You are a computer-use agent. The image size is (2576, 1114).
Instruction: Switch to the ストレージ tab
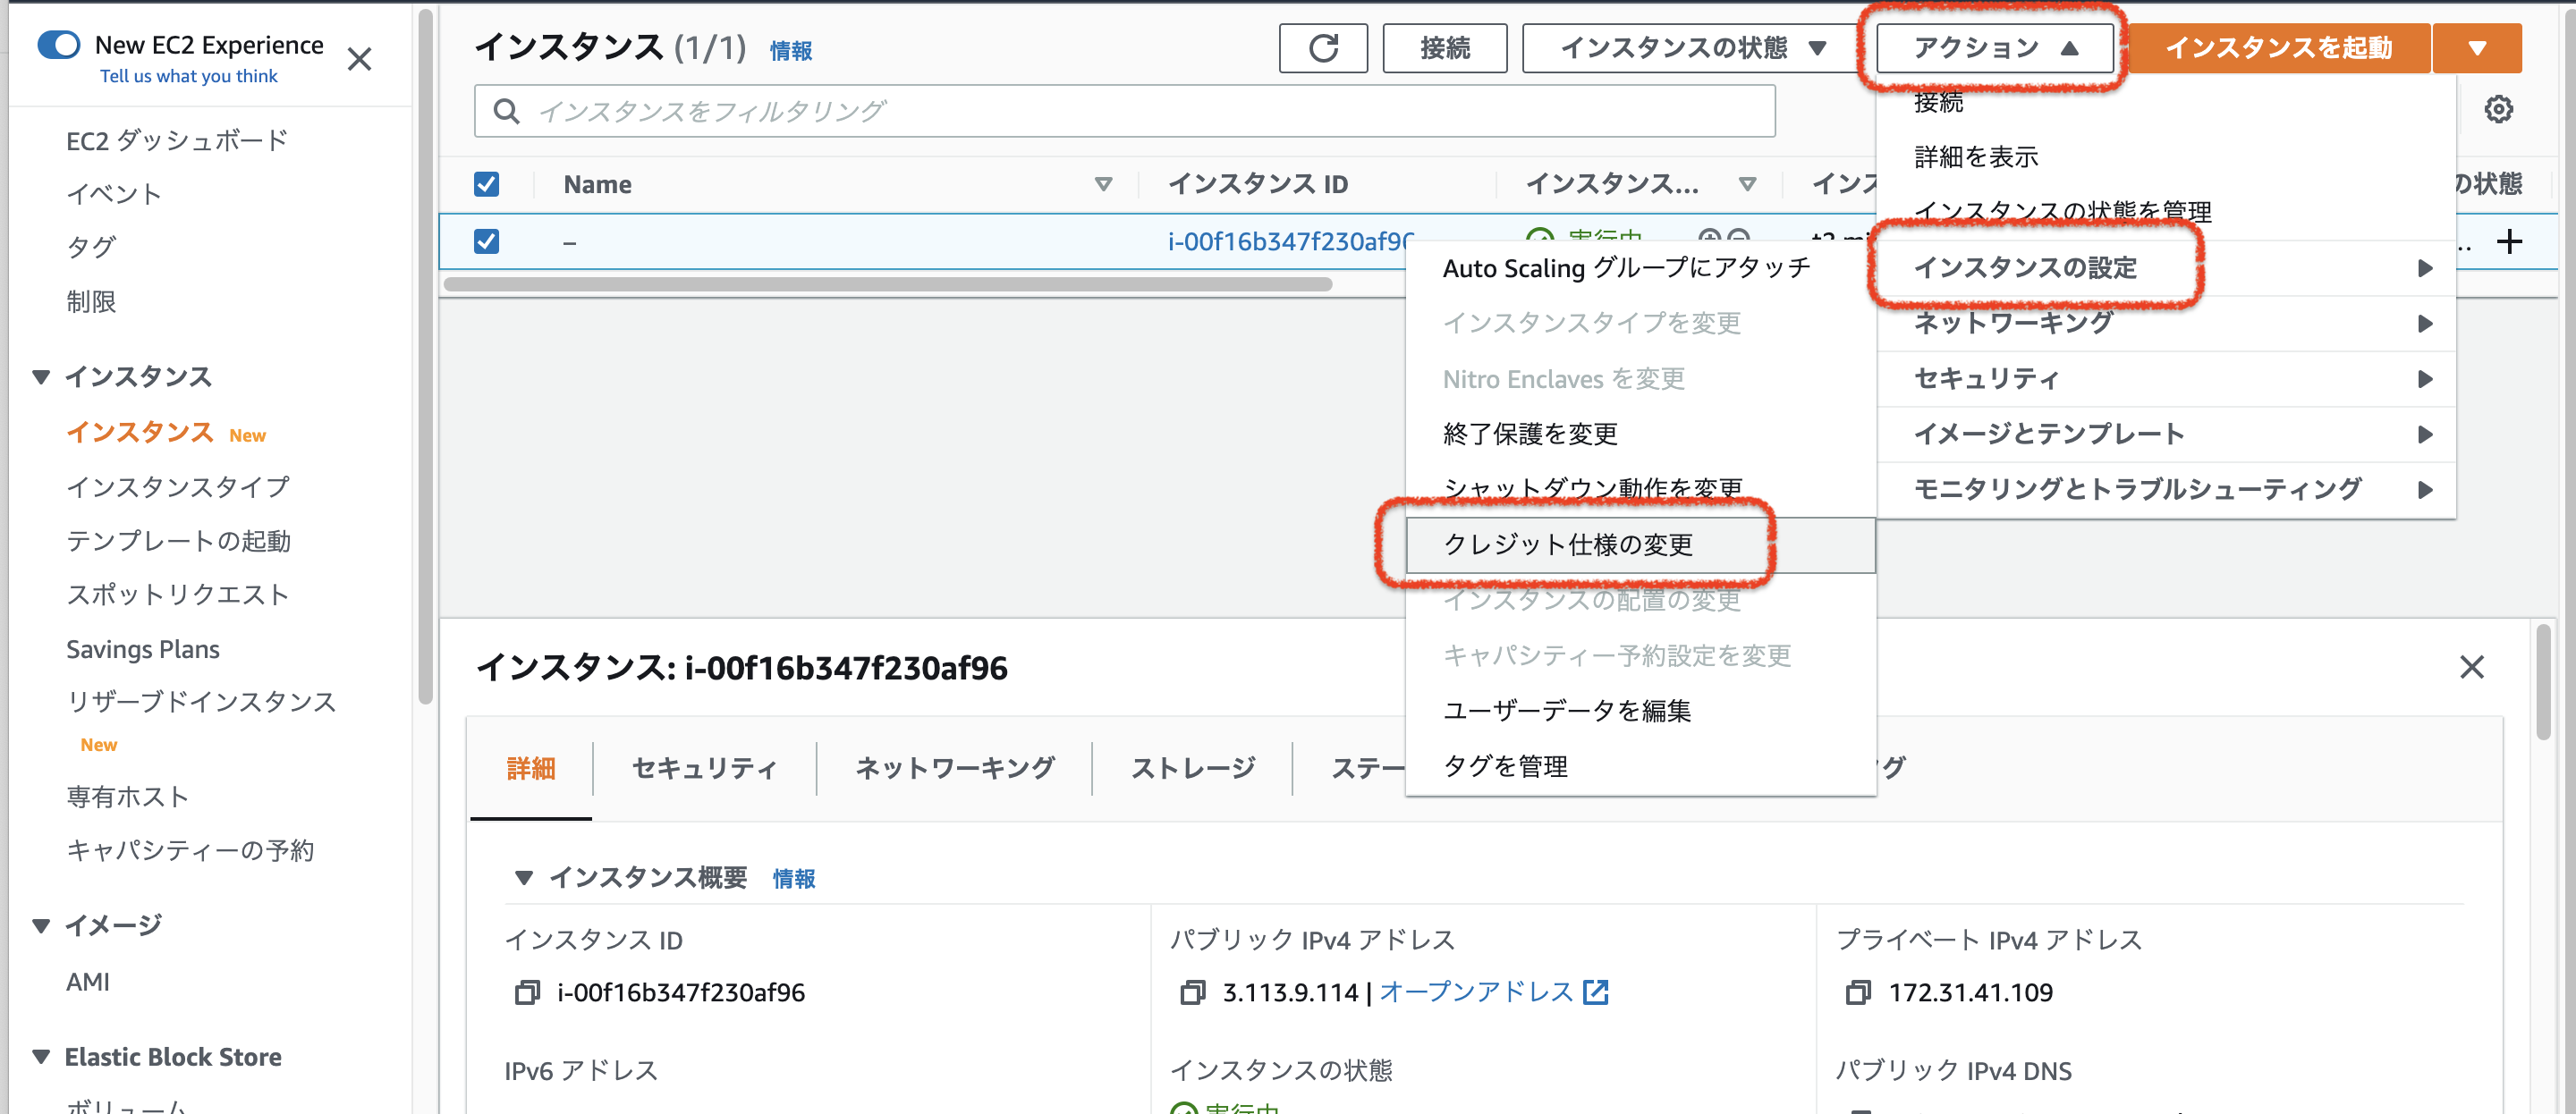tap(1192, 768)
